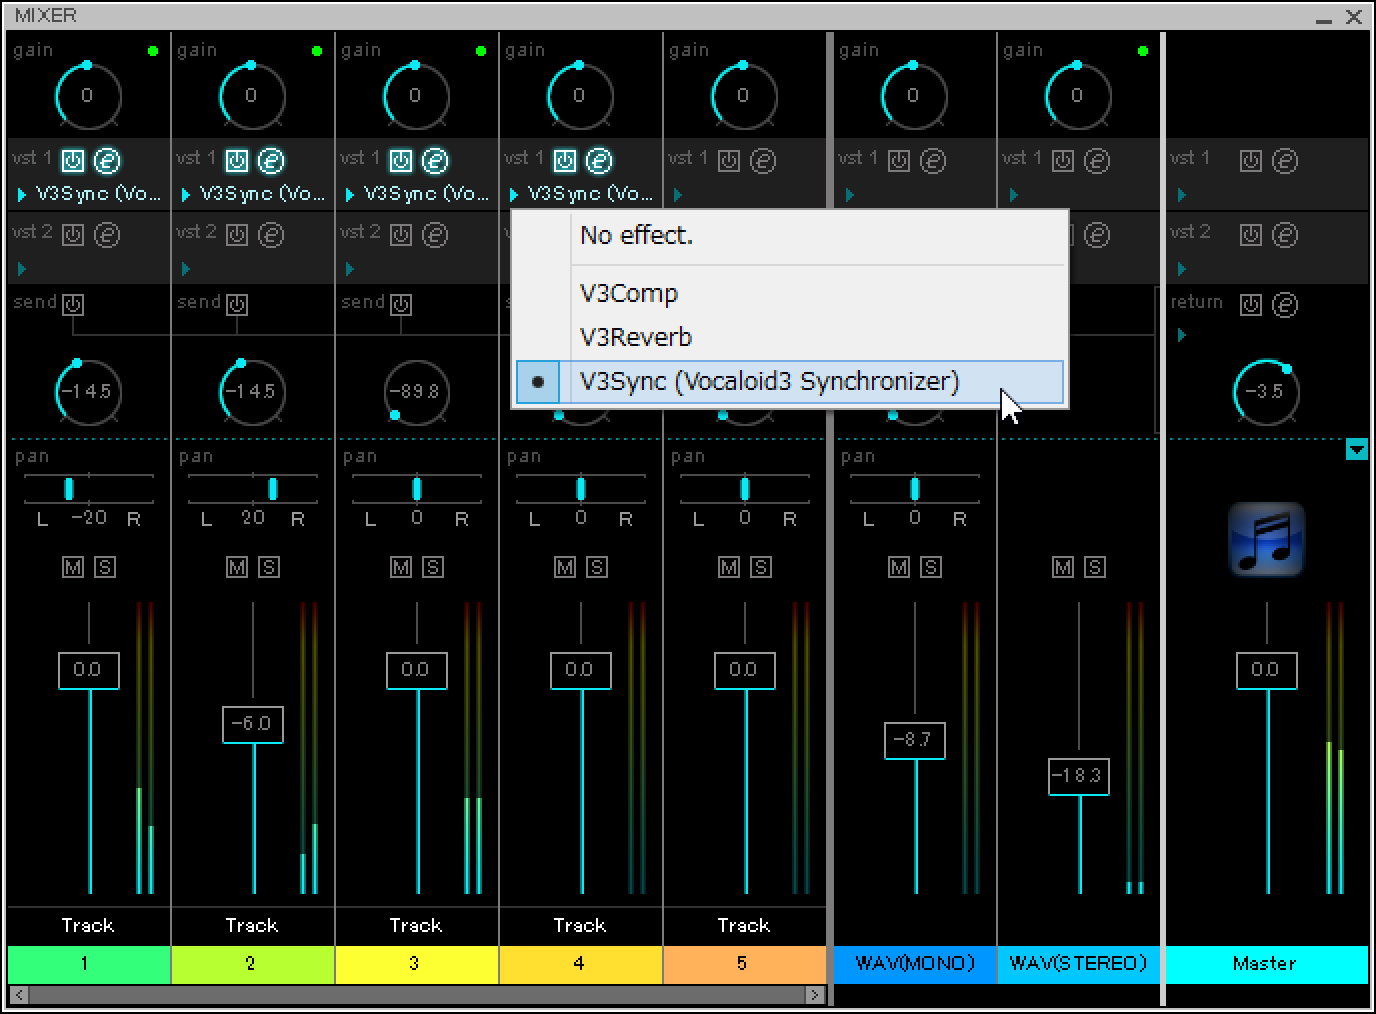Toggle vst 1 power on Track 3
Image resolution: width=1376 pixels, height=1014 pixels.
[401, 160]
